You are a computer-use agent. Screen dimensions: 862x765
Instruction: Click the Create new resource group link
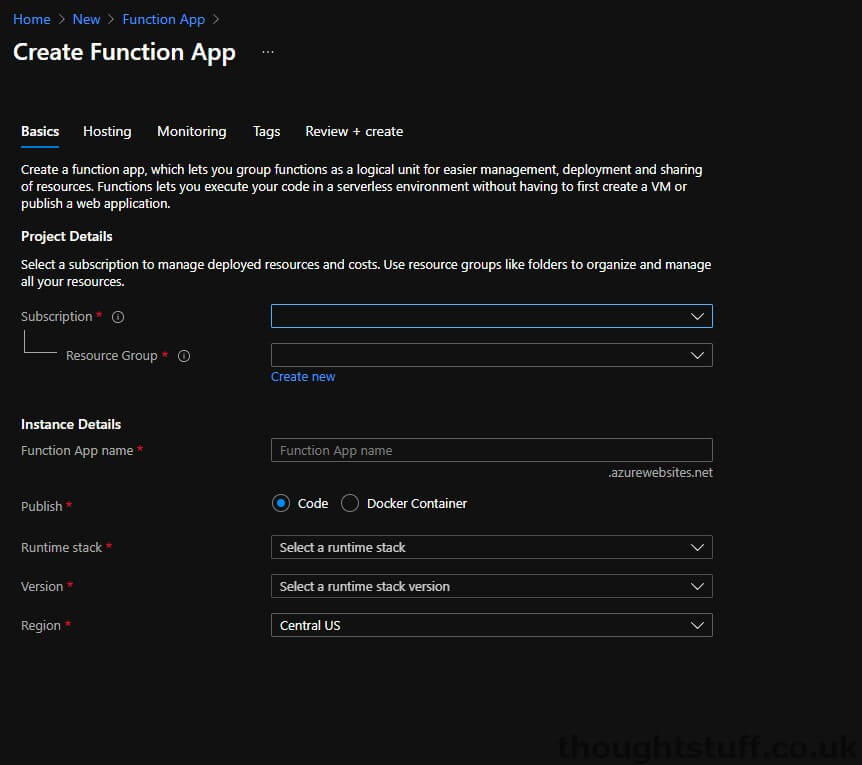303,377
